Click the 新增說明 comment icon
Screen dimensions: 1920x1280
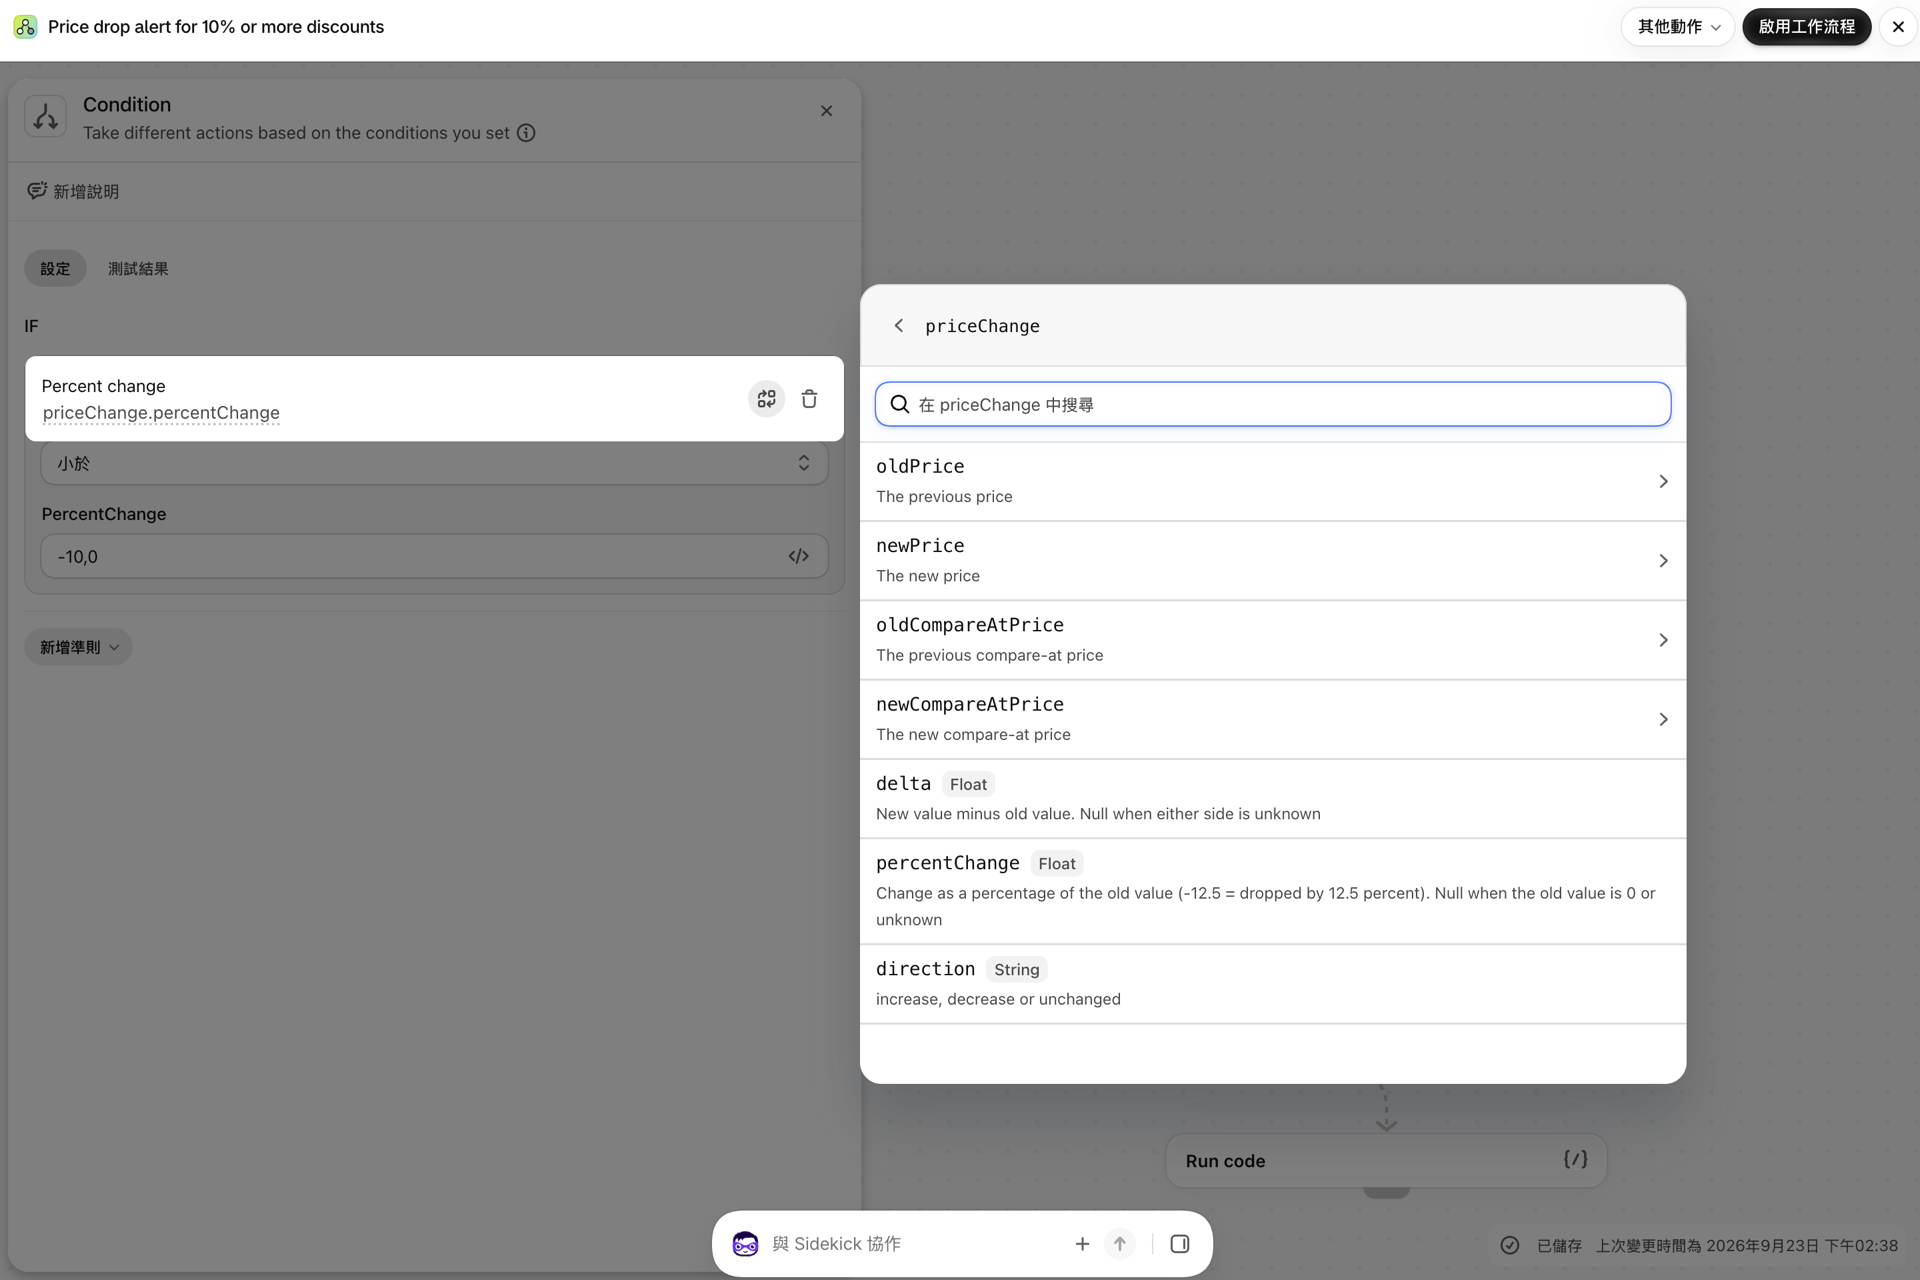tap(37, 191)
